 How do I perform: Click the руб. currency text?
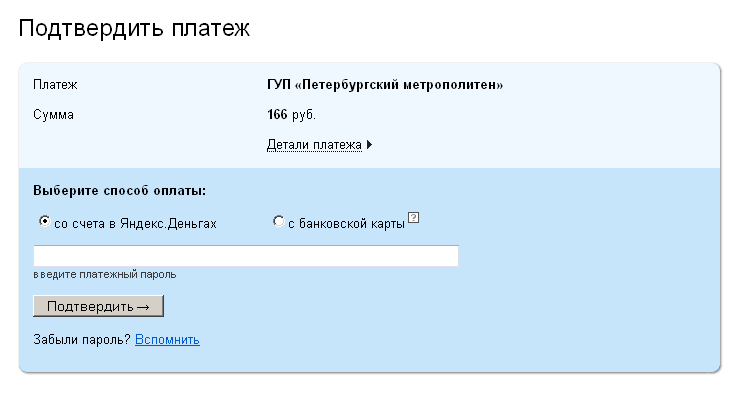(304, 115)
